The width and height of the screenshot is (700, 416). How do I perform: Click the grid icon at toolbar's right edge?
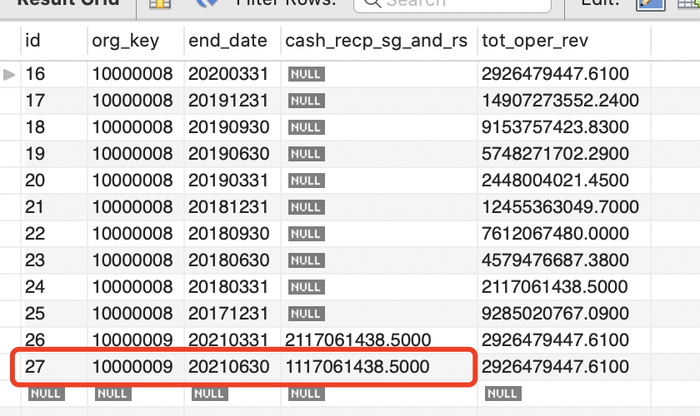687,4
